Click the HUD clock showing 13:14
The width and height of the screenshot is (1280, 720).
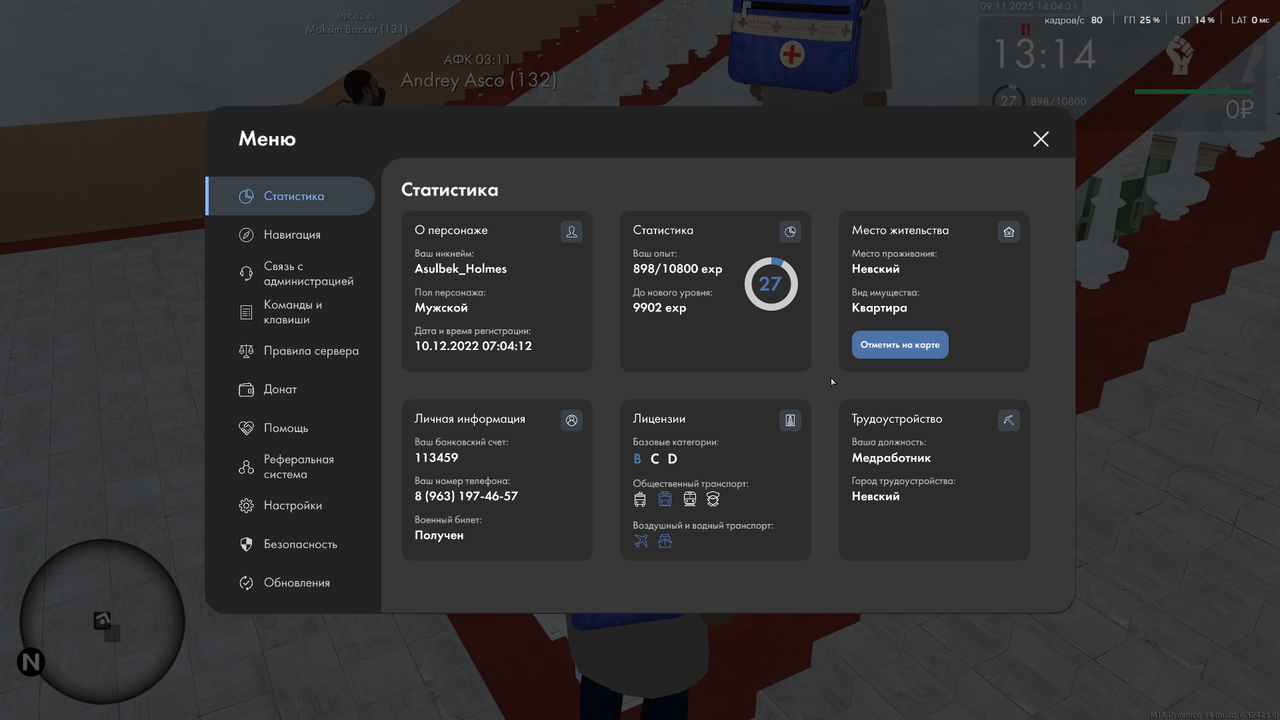[x=1043, y=54]
